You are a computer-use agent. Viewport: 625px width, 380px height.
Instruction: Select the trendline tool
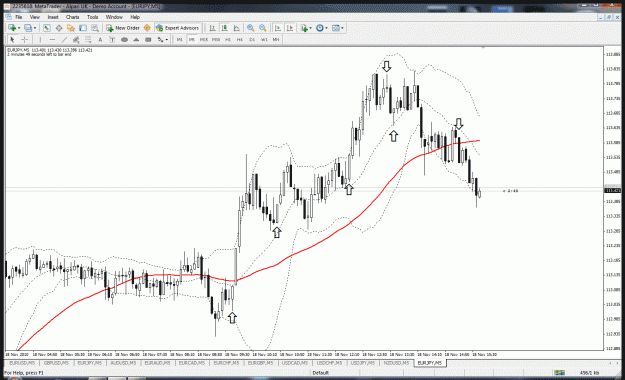[x=64, y=39]
